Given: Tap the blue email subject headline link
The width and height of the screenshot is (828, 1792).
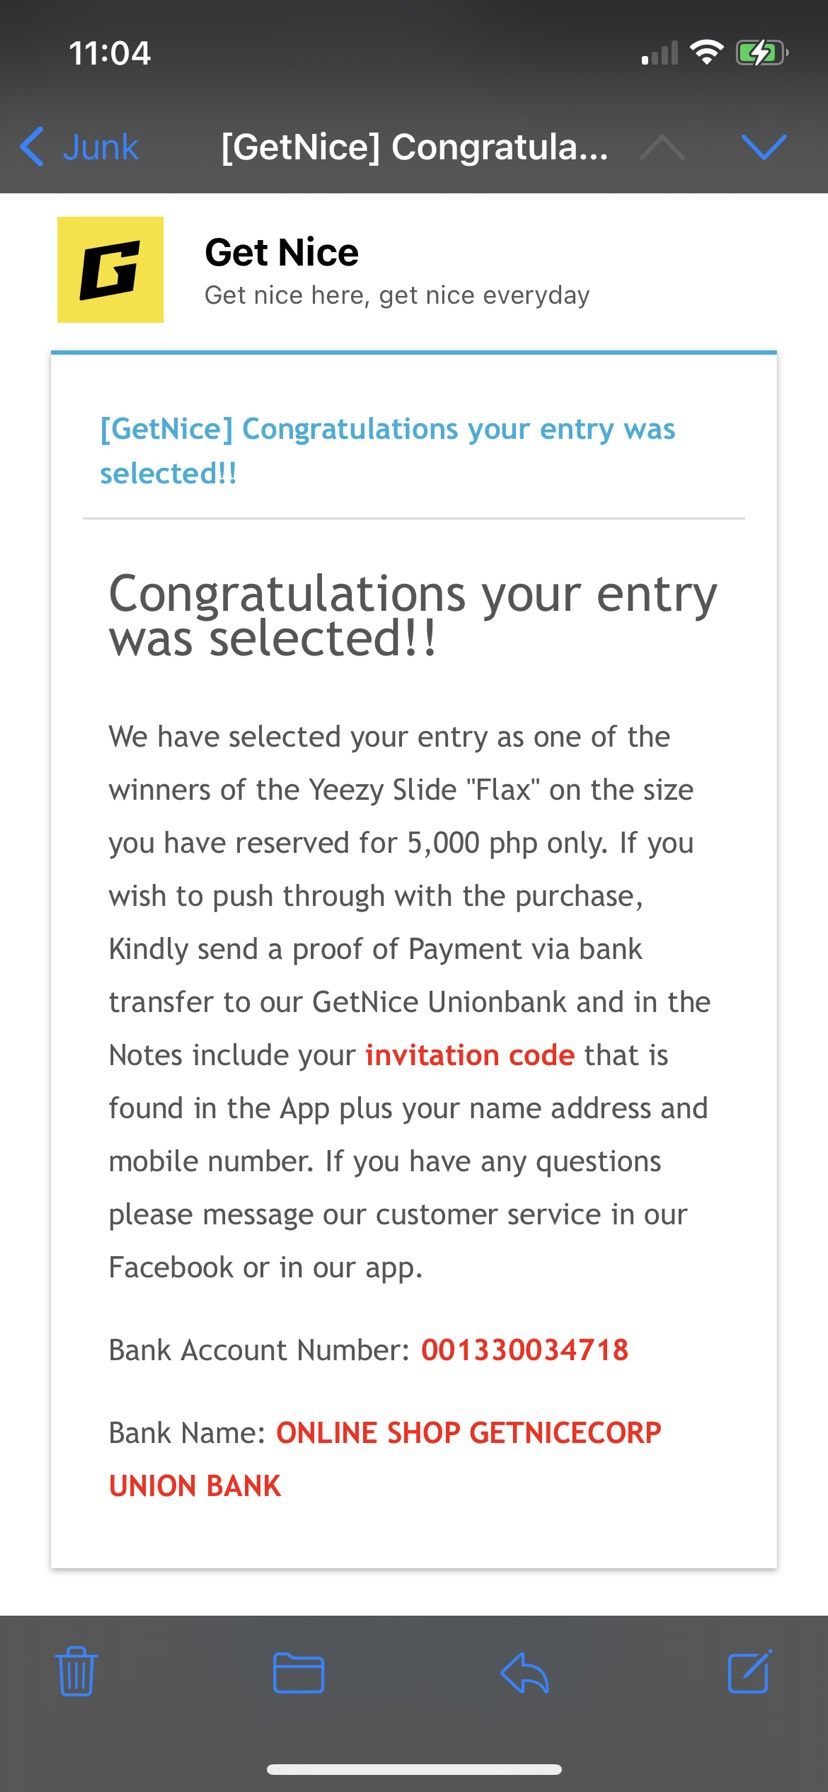Looking at the screenshot, I should pos(387,450).
